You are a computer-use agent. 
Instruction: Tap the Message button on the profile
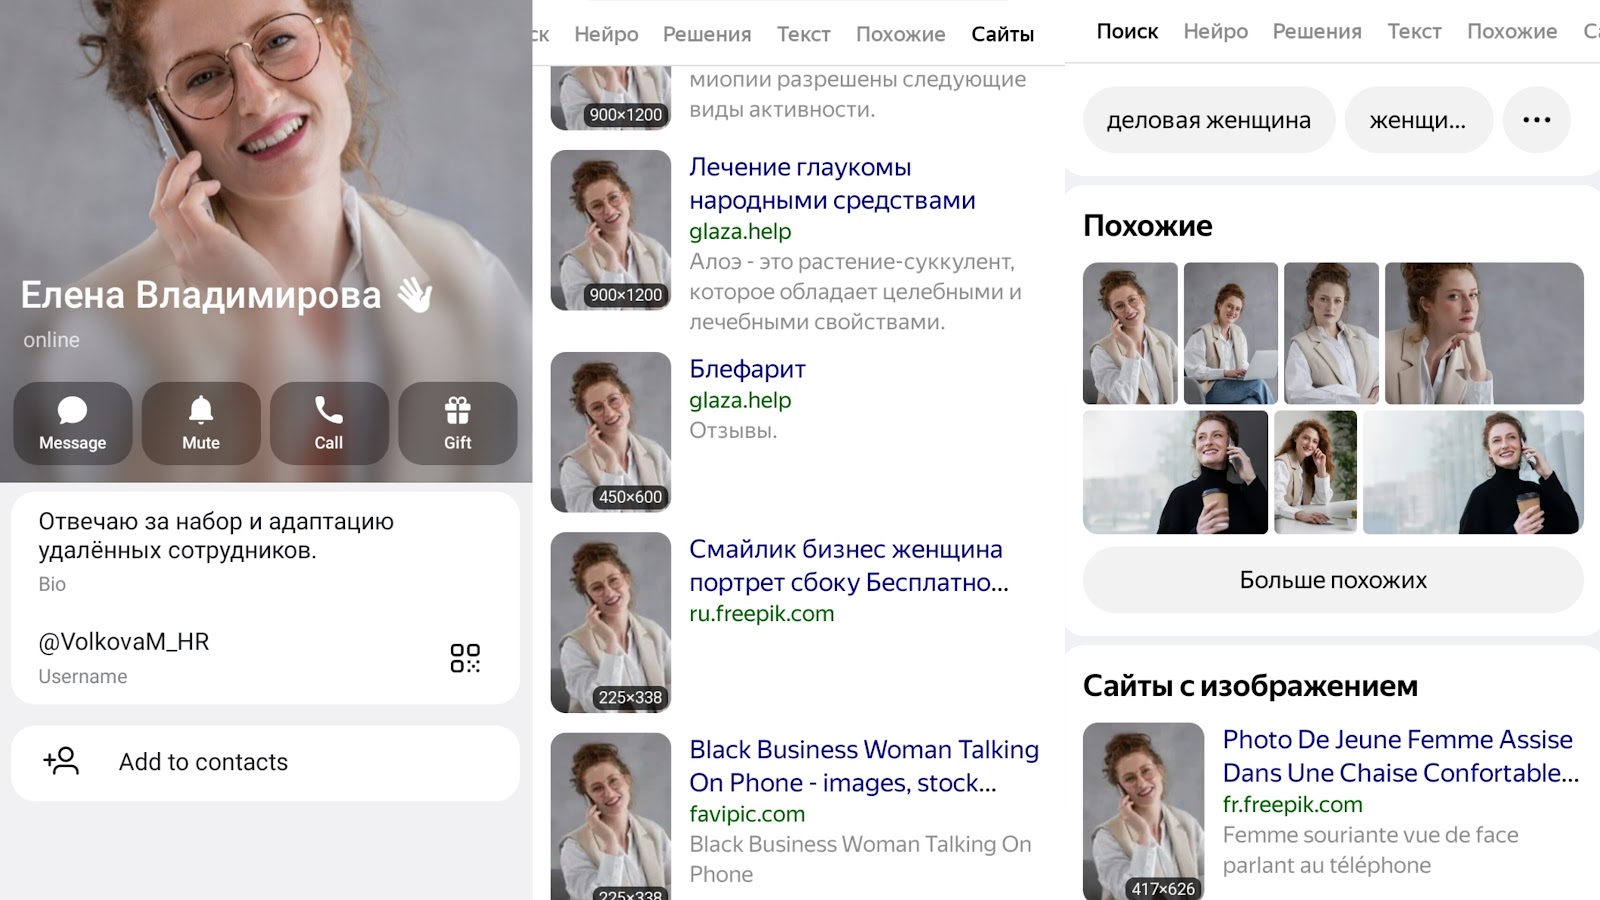73,423
